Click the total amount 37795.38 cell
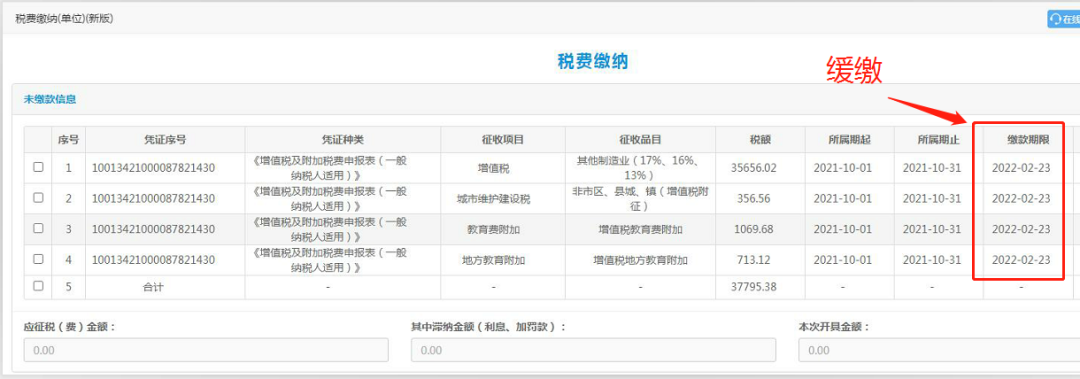1080x379 pixels. click(x=754, y=287)
